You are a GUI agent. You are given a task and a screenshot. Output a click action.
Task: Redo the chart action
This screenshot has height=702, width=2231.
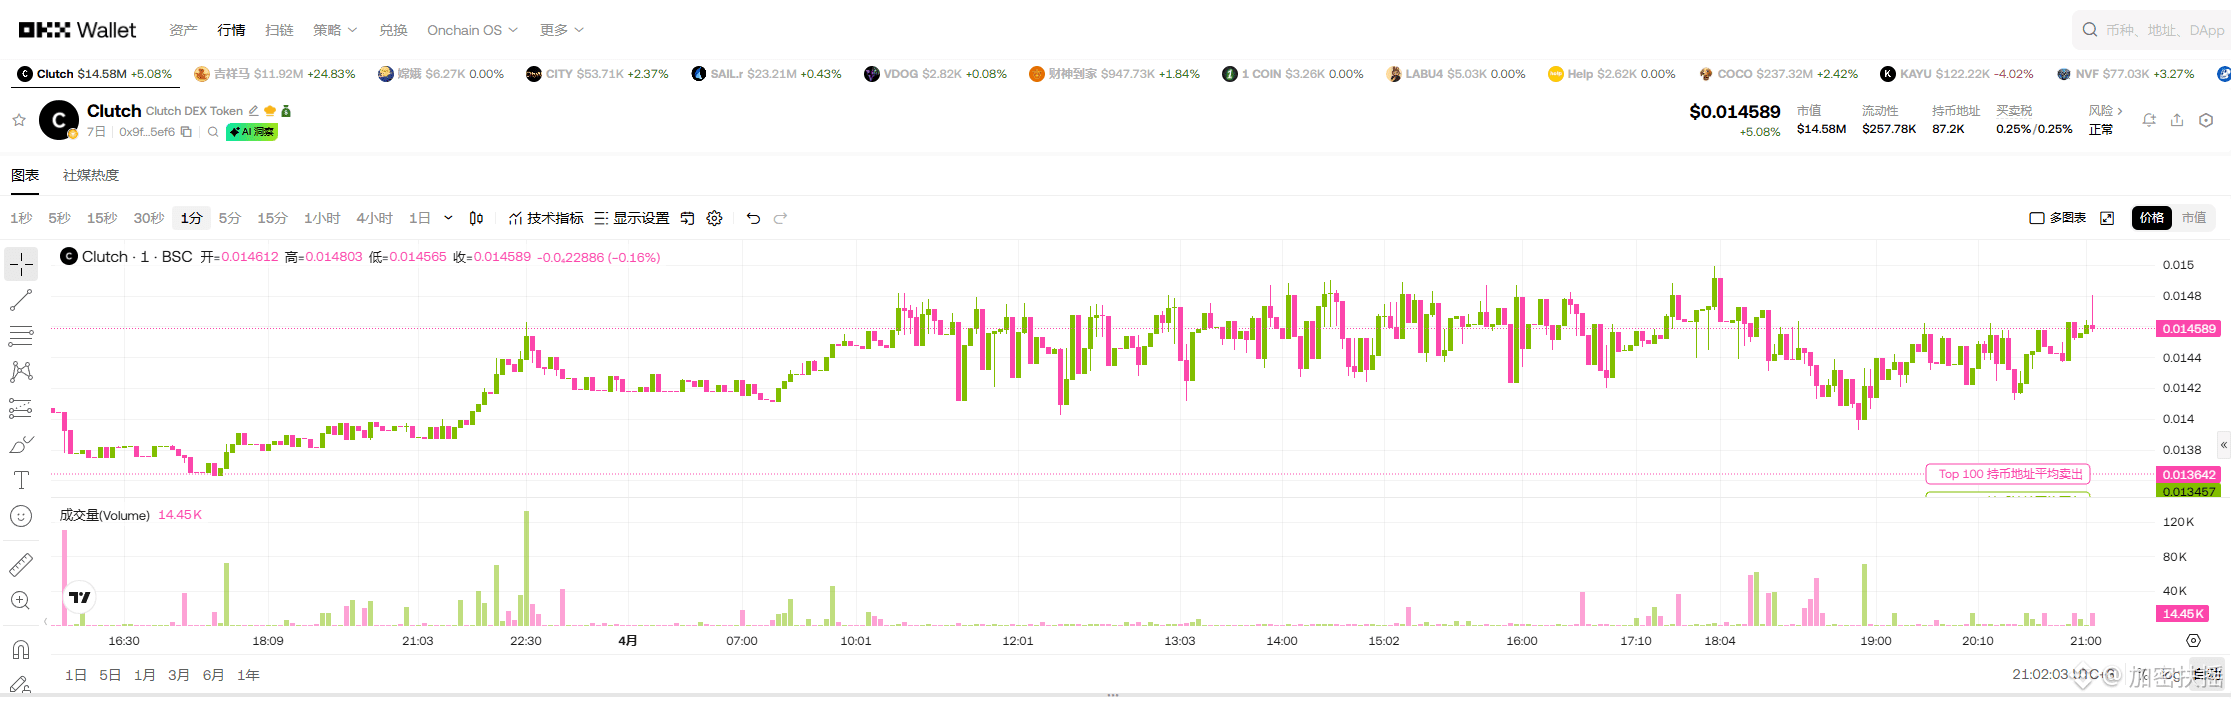tap(781, 218)
